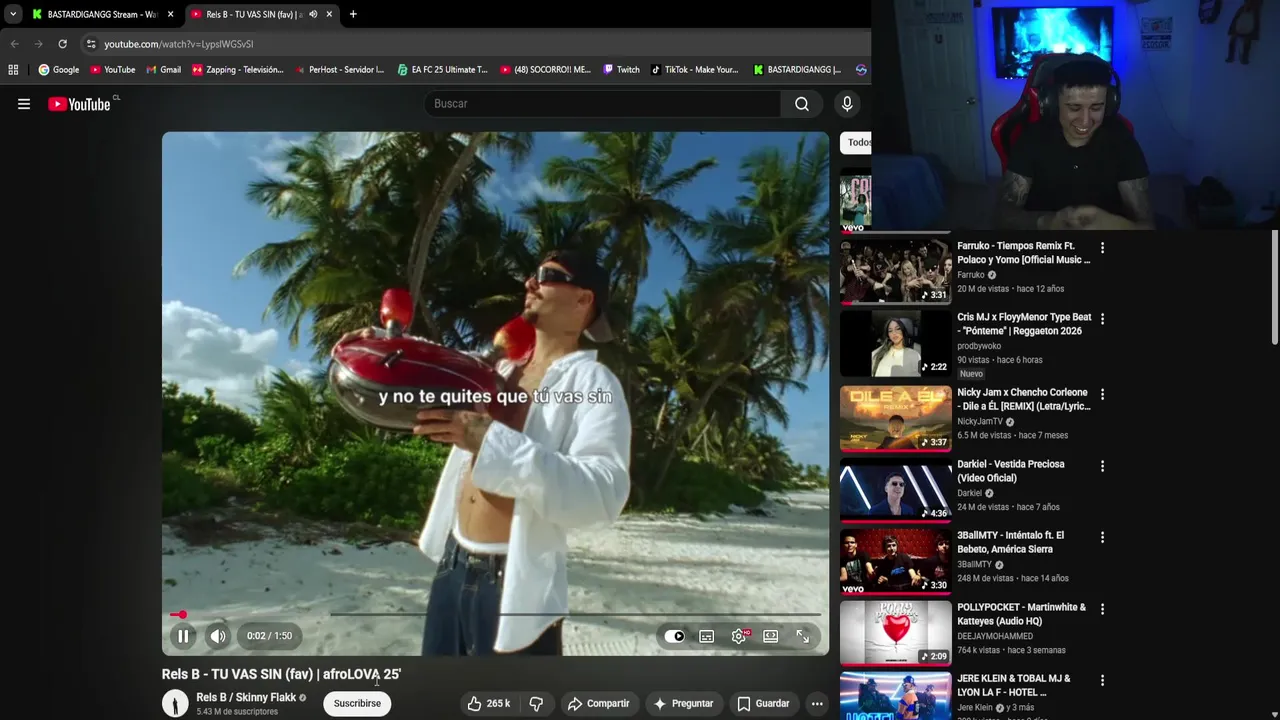The image size is (1280, 720).
Task: Open the YouTube bookmark
Action: 112,70
